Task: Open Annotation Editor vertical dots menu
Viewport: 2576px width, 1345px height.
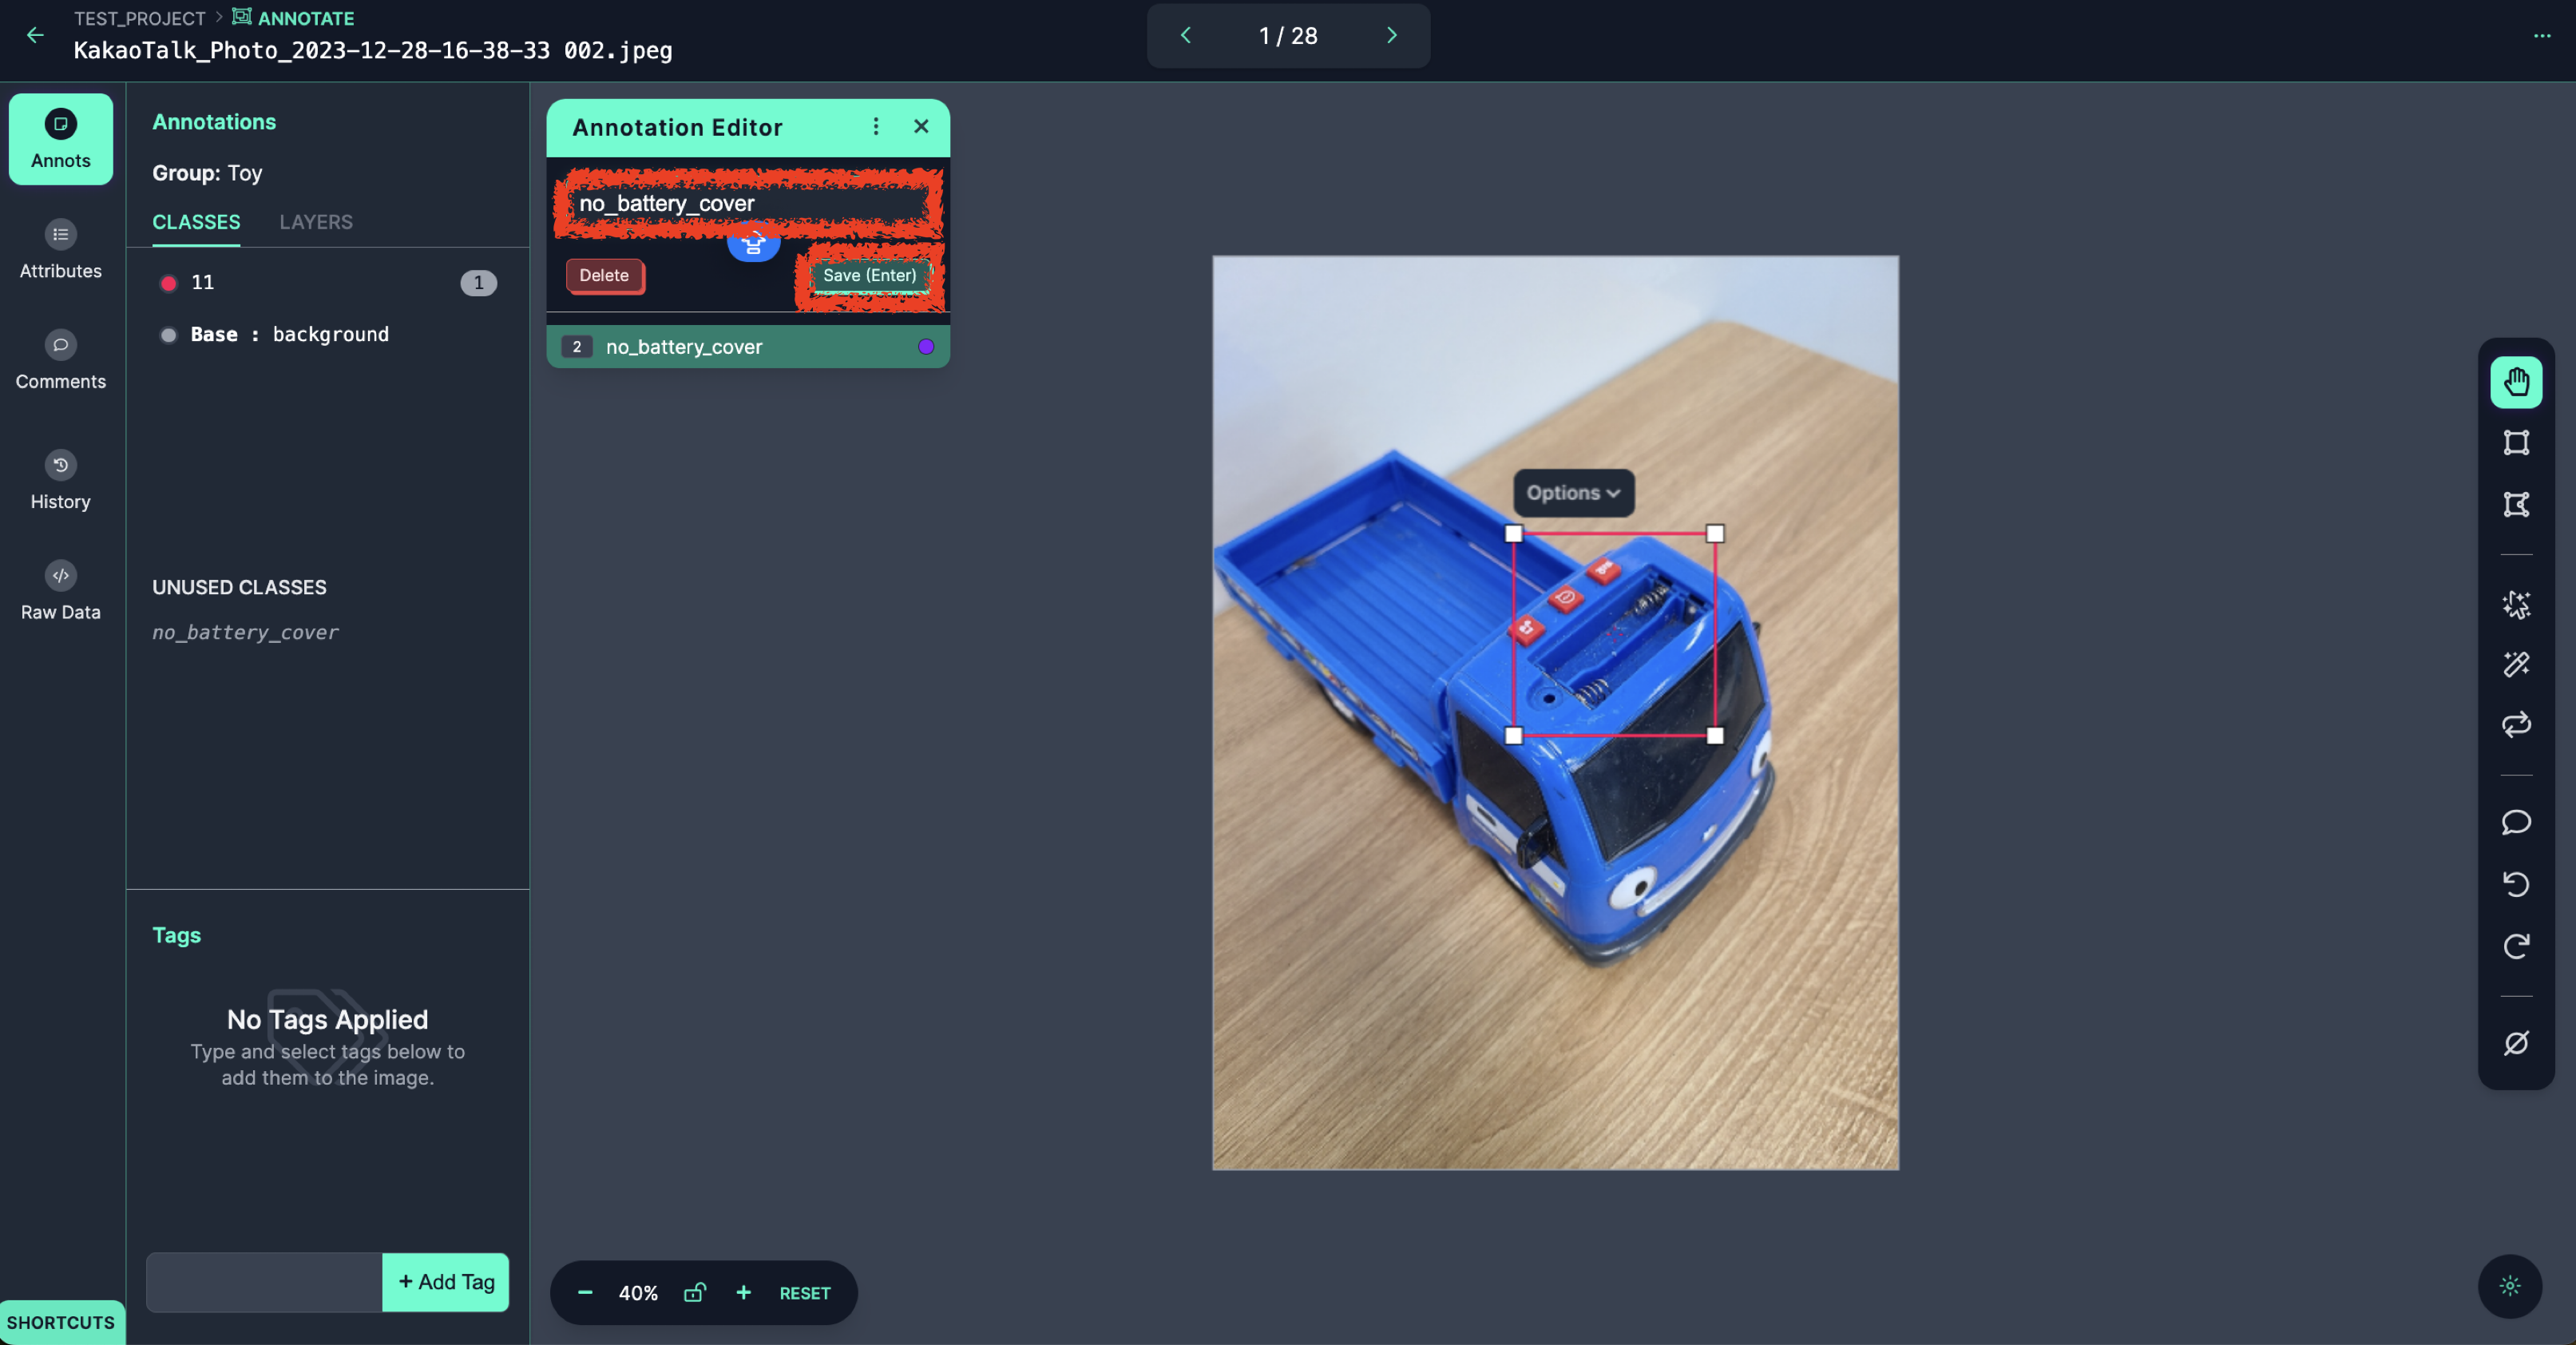Action: point(876,126)
